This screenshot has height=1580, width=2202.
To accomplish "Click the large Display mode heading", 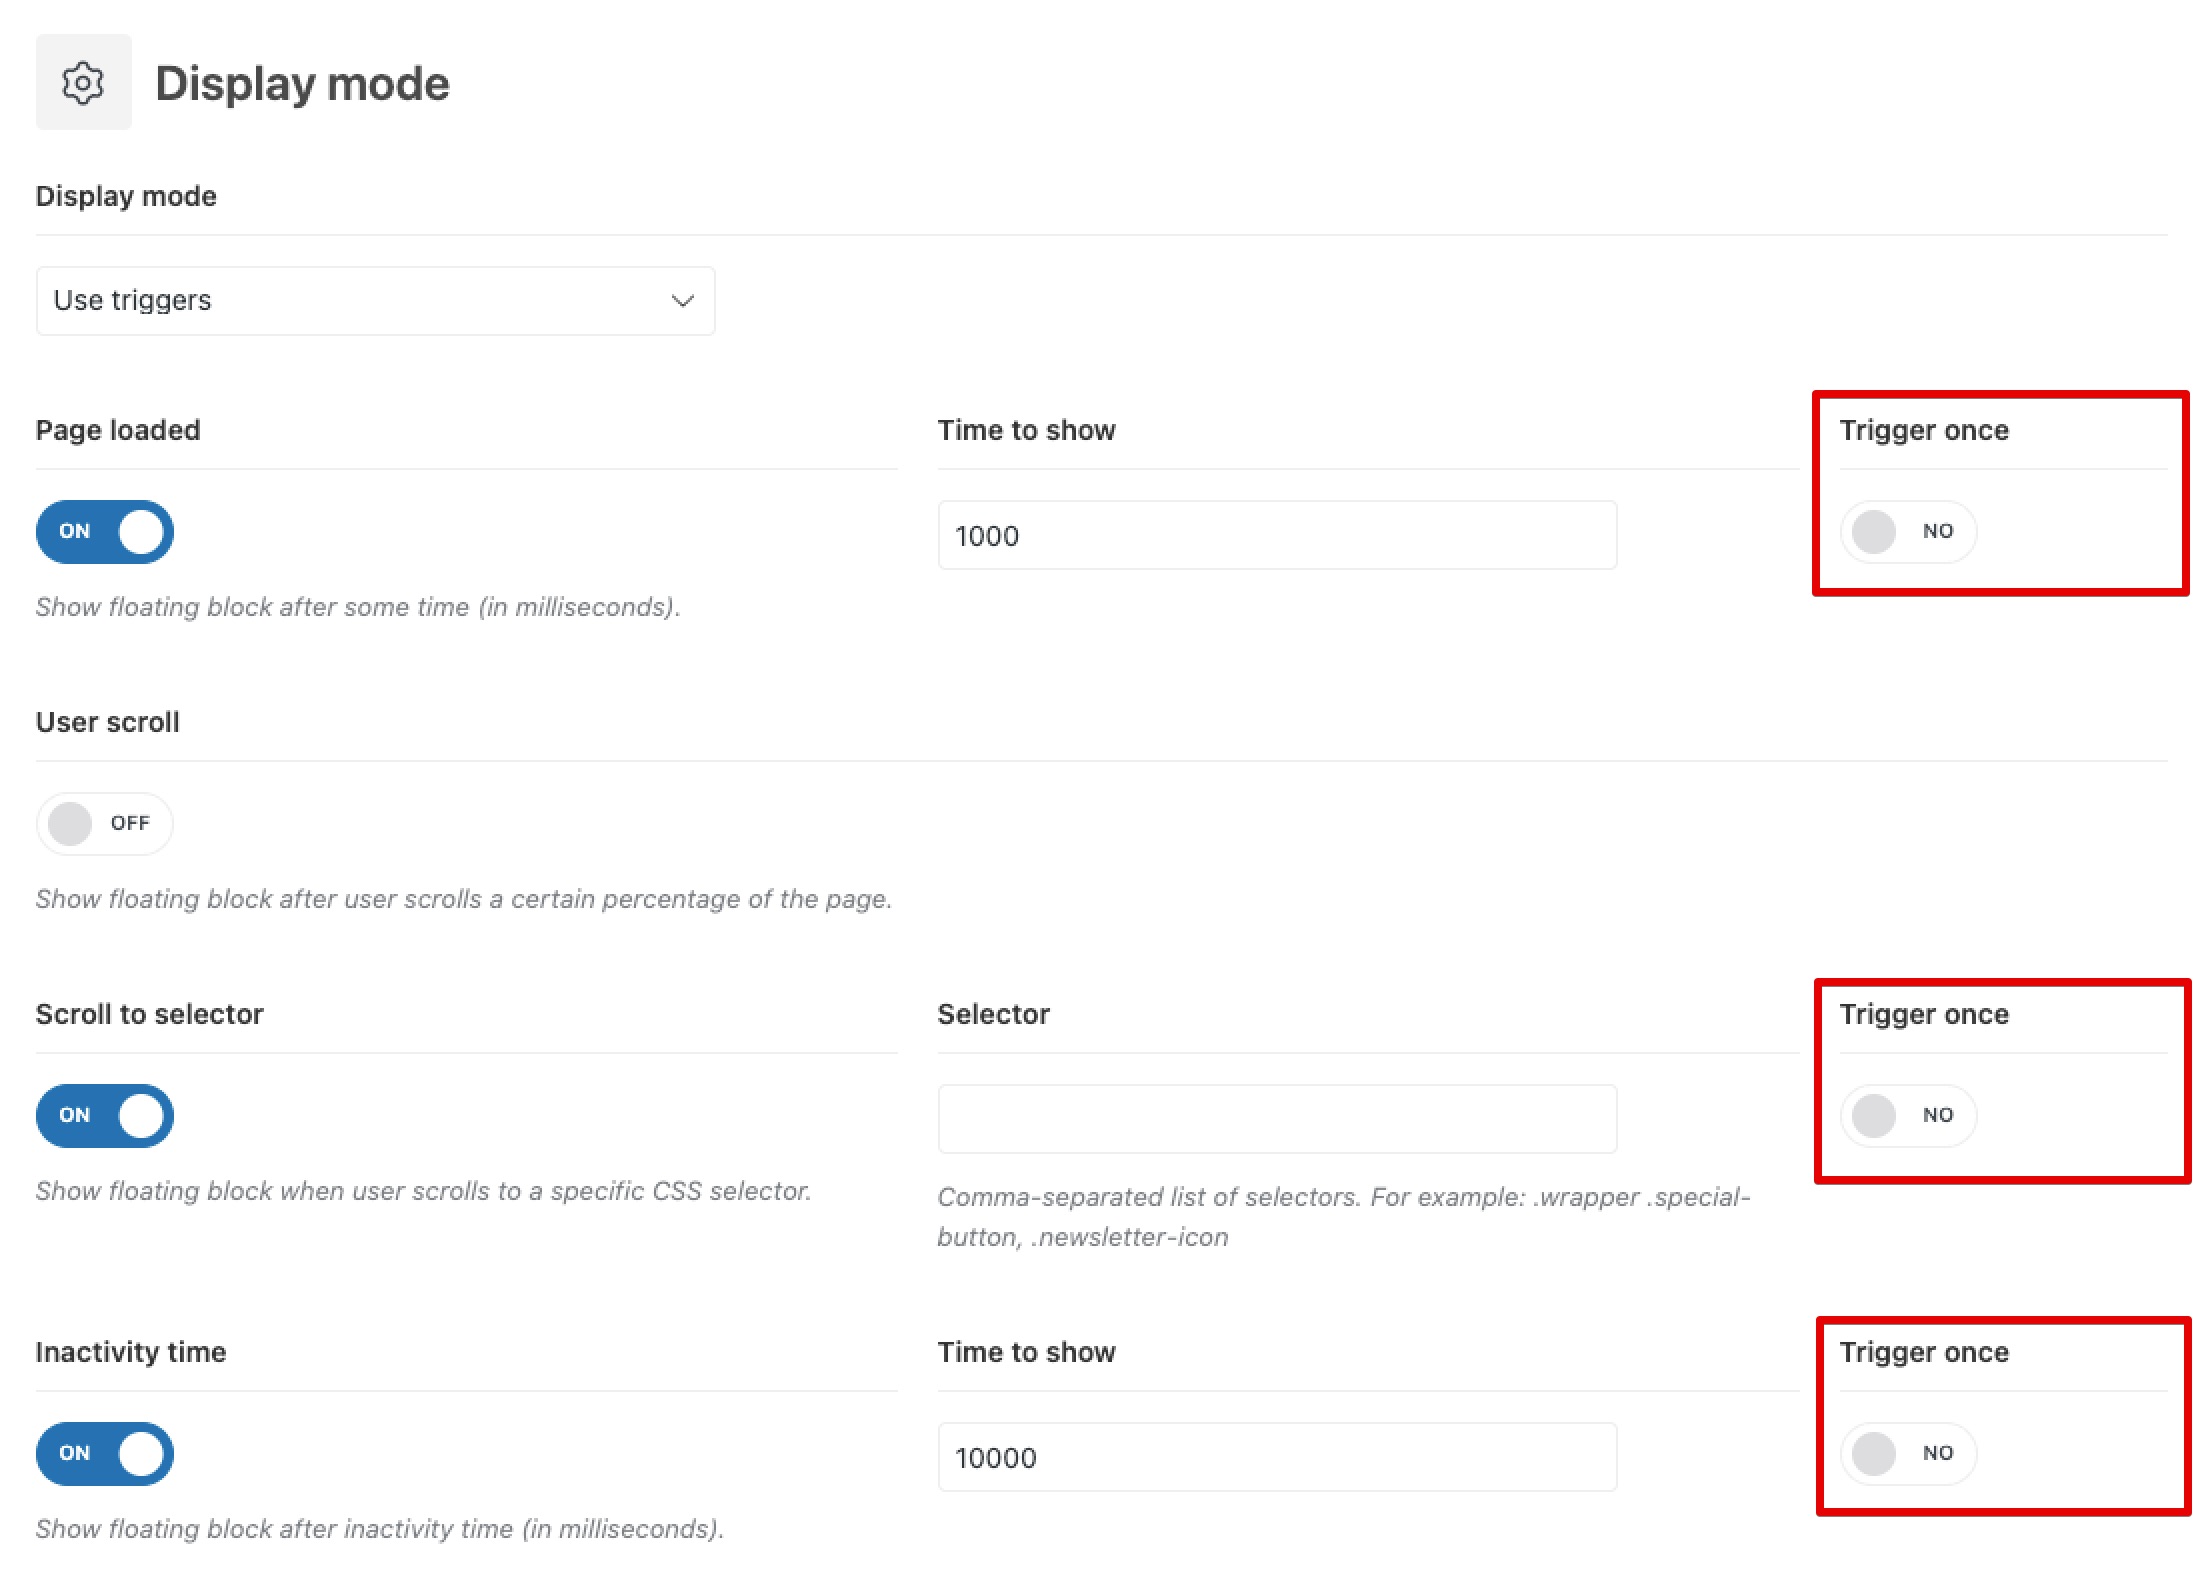I will tap(302, 83).
